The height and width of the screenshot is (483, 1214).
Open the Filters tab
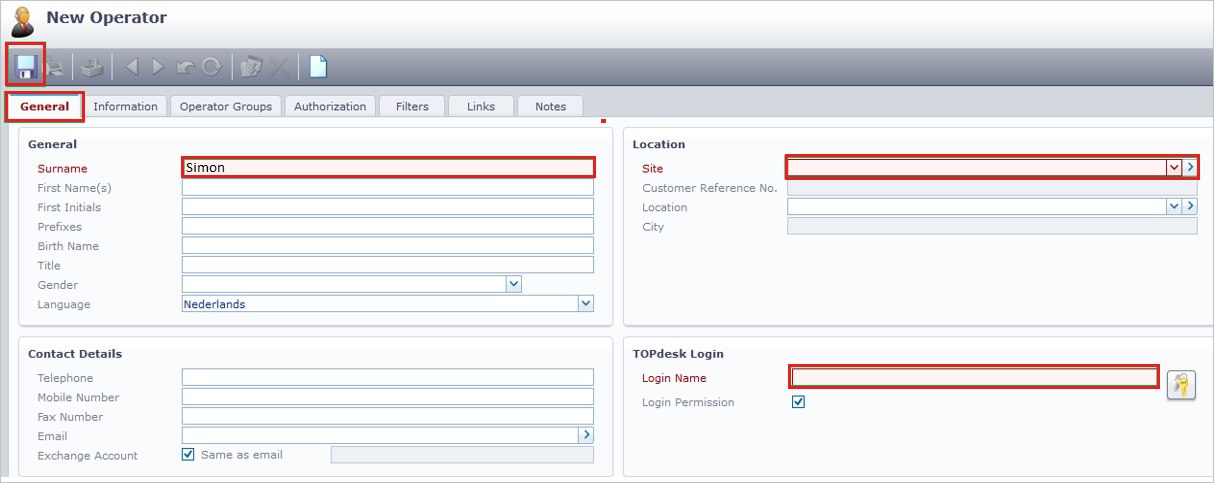[x=412, y=106]
